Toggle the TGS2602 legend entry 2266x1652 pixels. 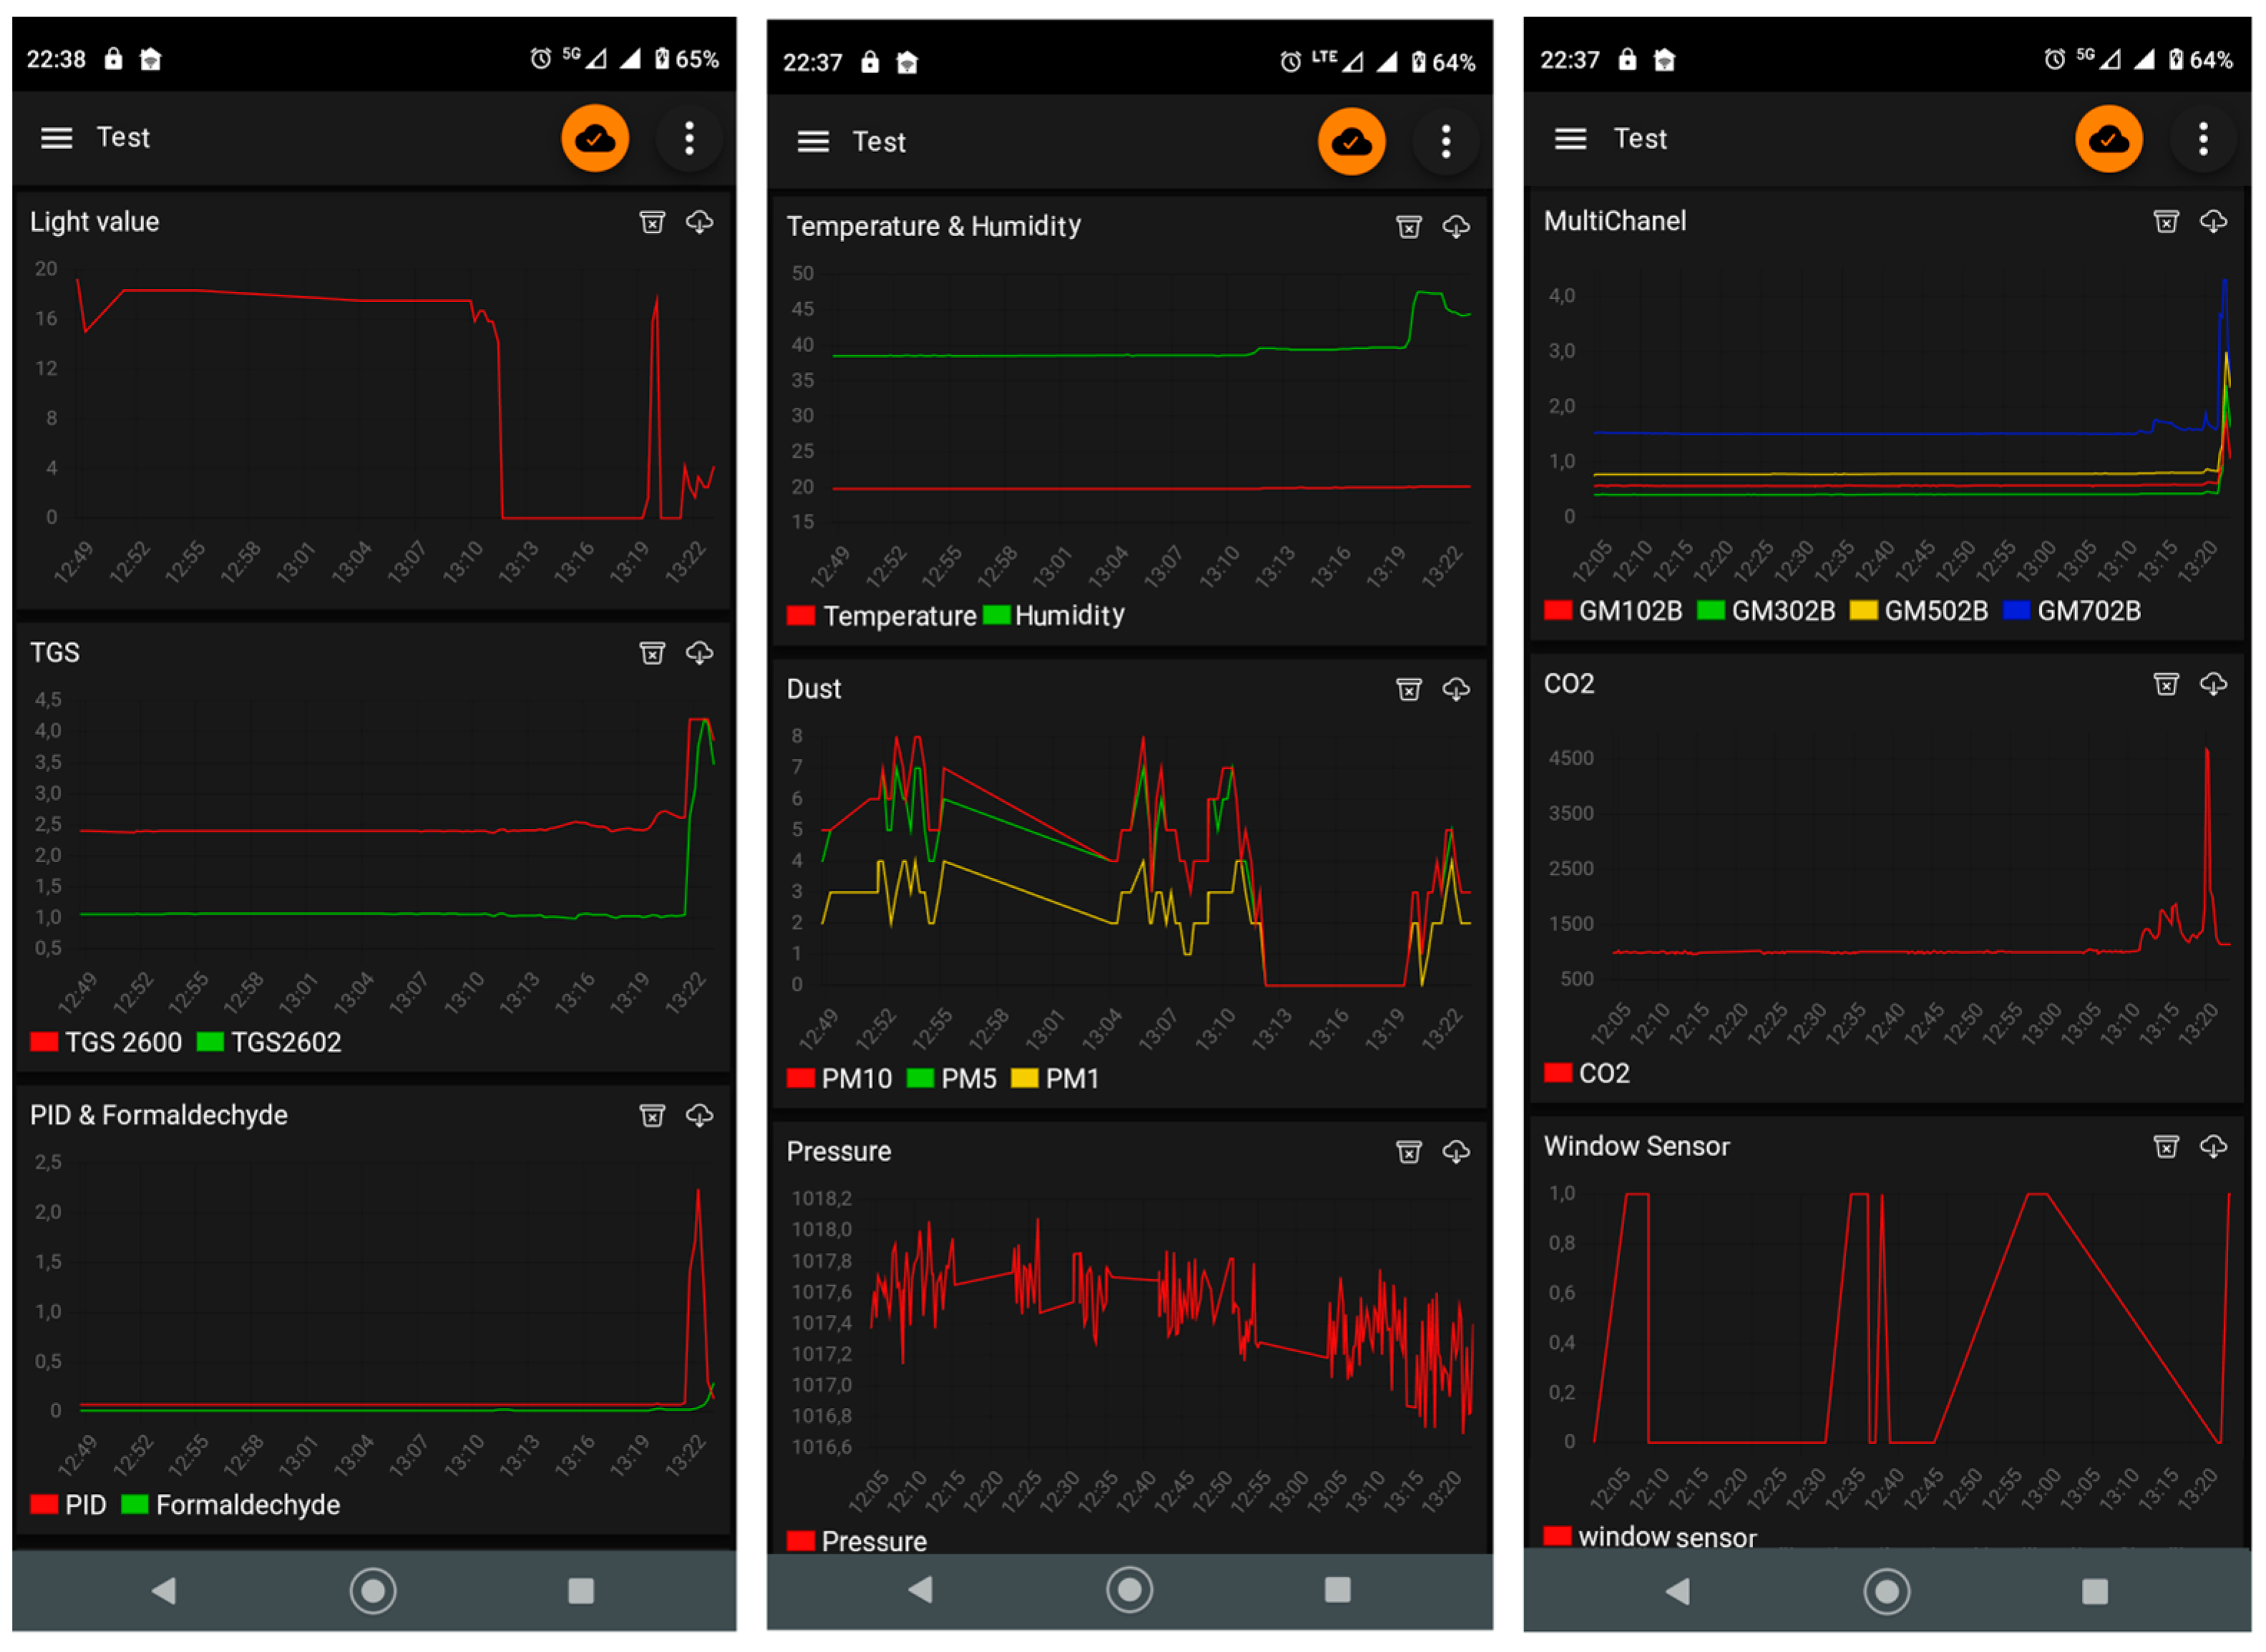[x=285, y=1042]
